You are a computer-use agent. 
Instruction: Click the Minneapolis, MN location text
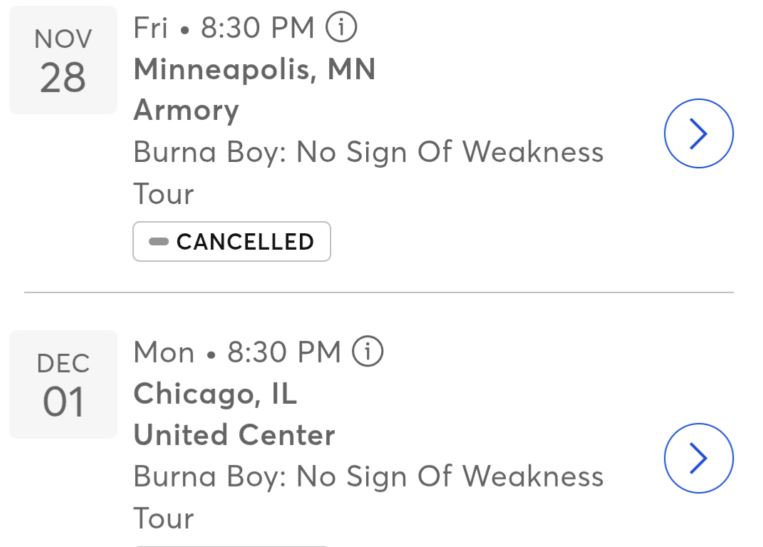coord(255,71)
